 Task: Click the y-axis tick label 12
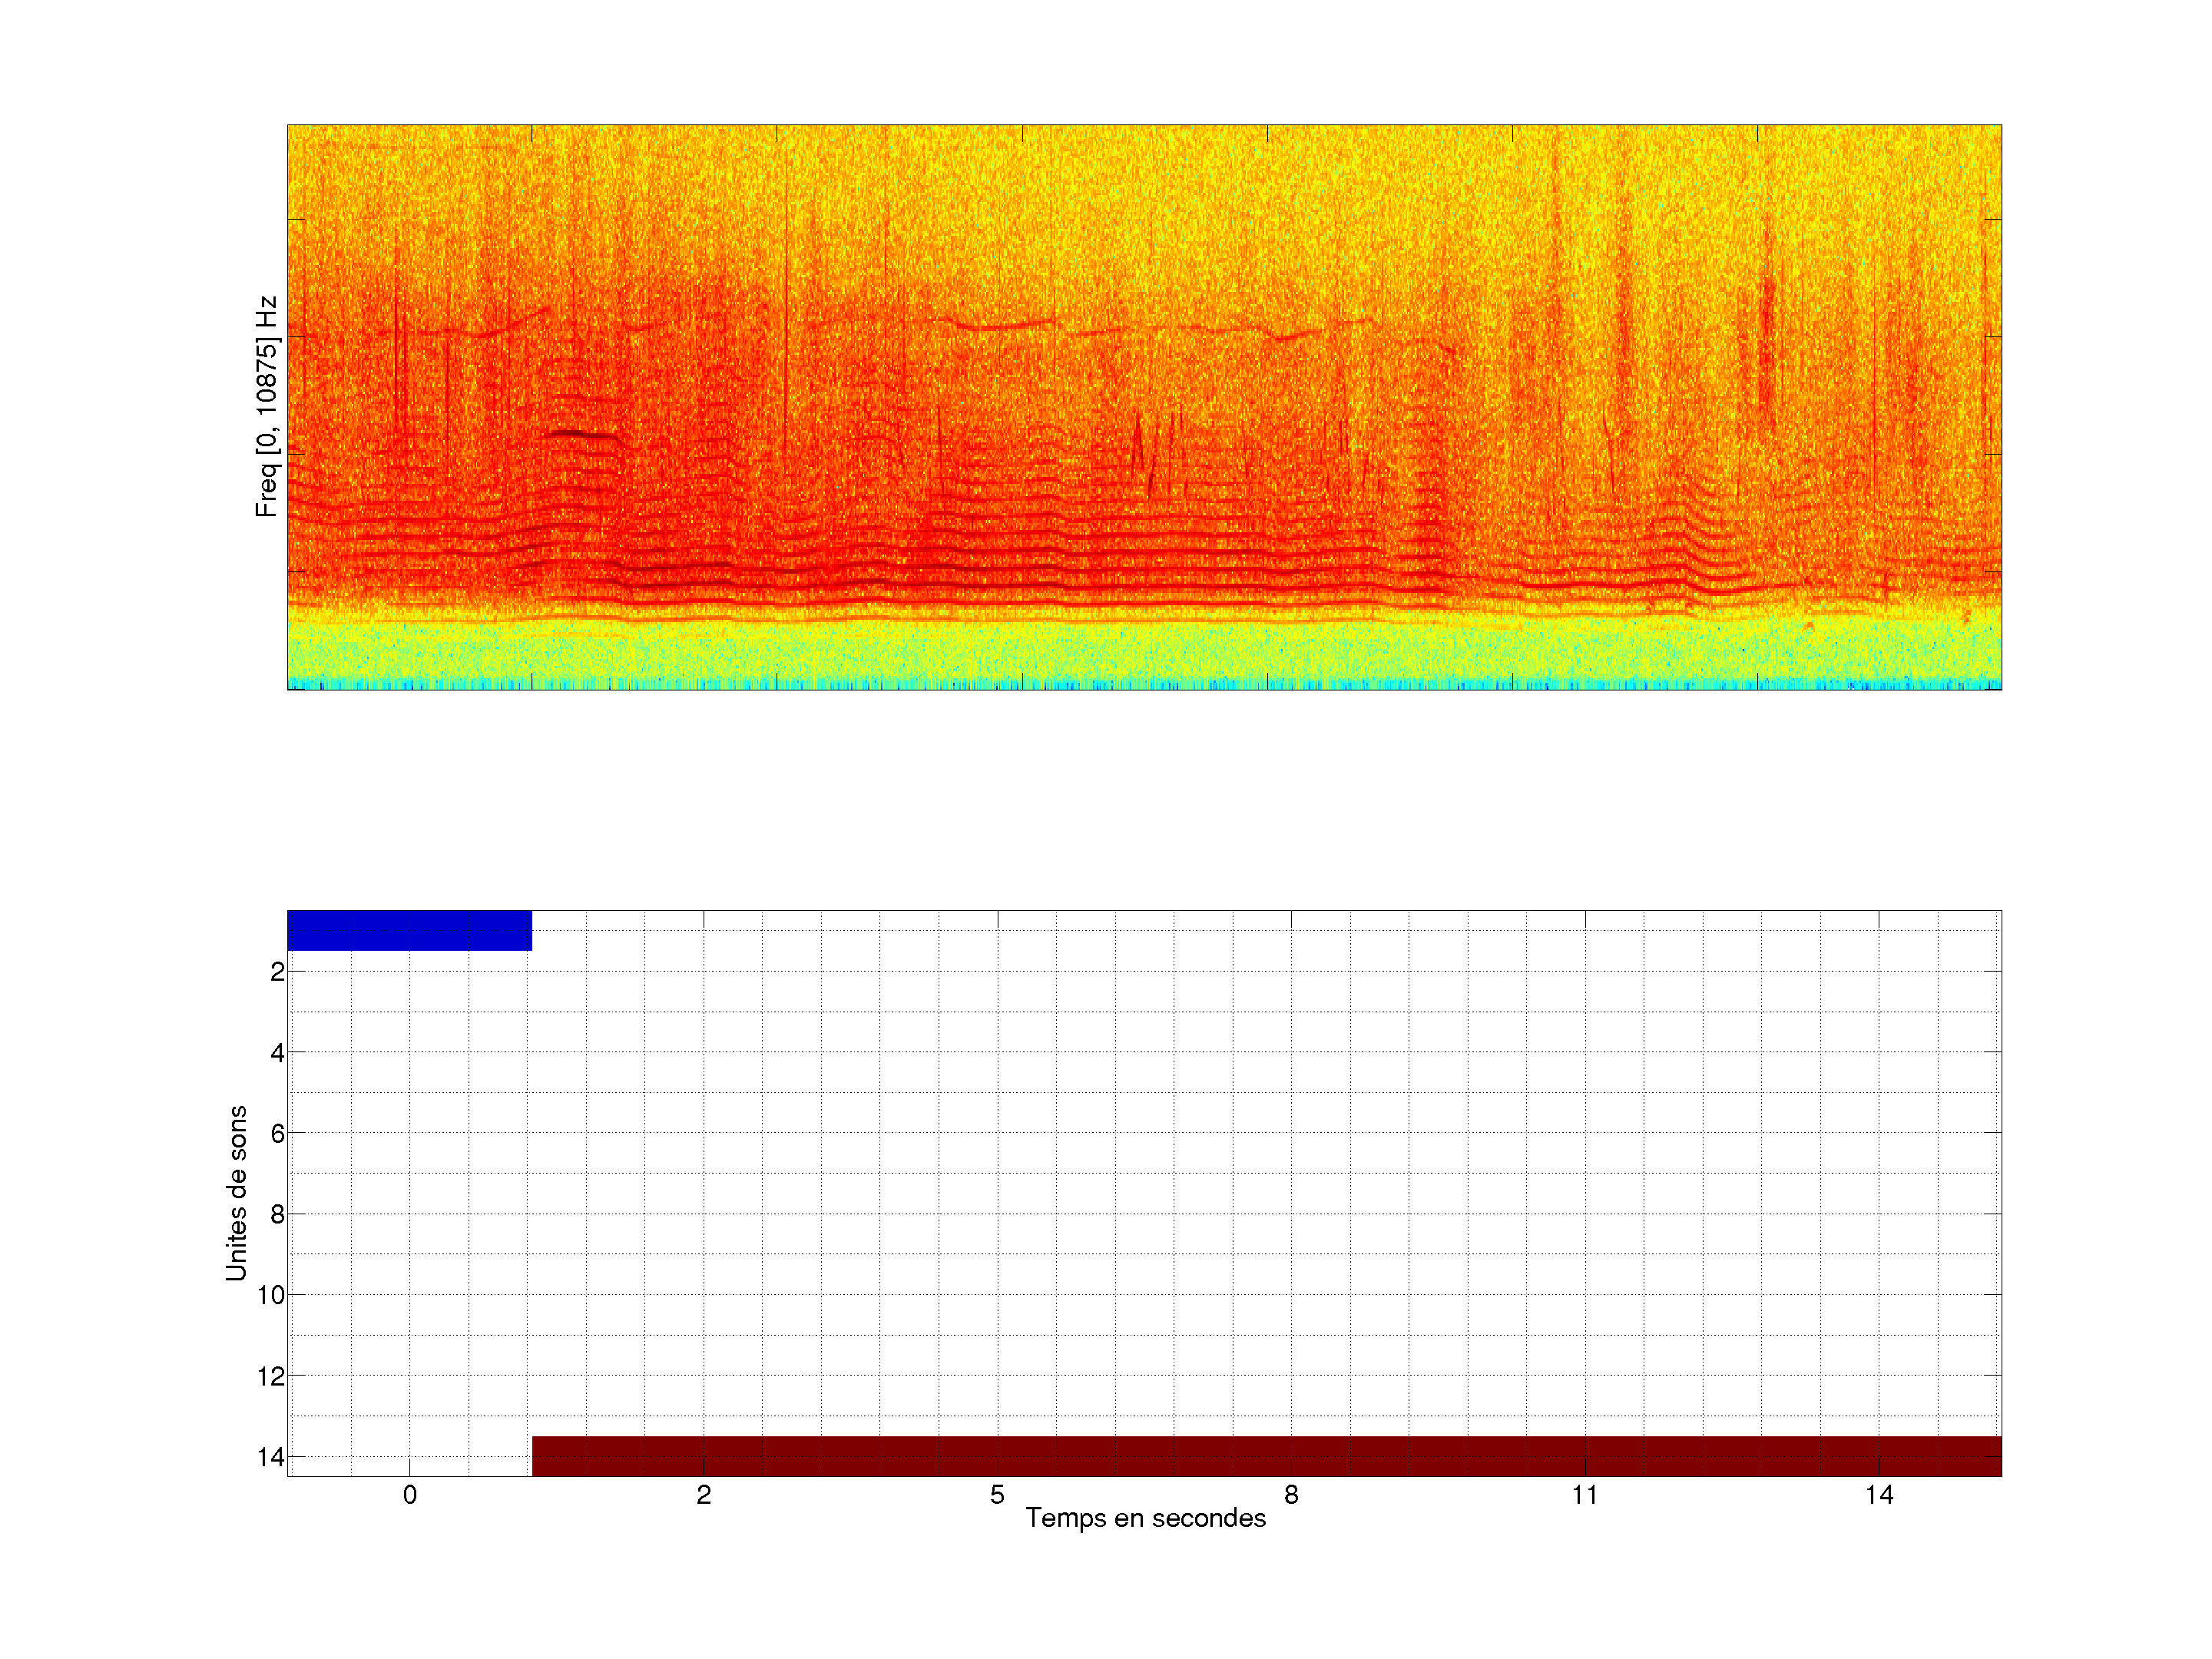click(271, 1377)
